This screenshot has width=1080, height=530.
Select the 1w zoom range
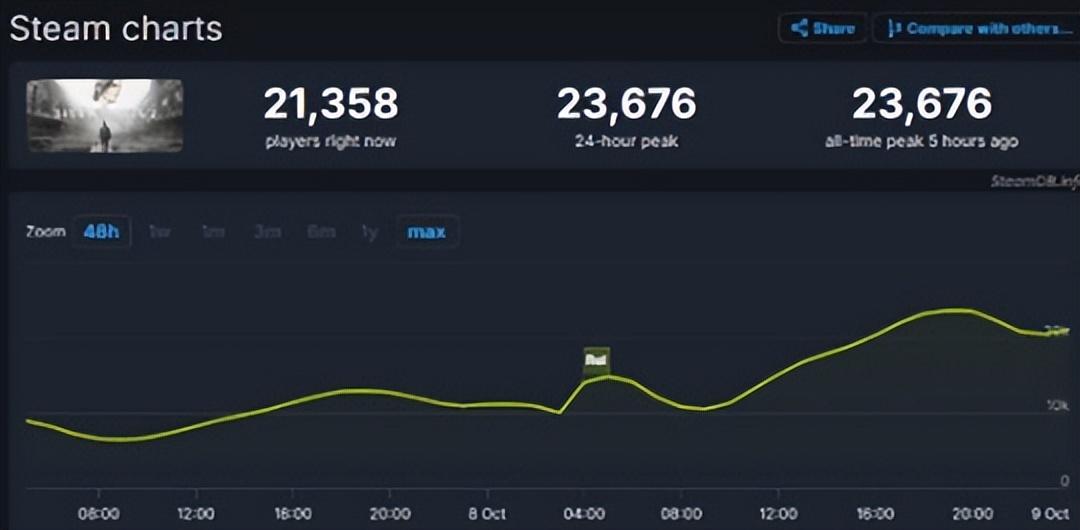pos(160,232)
